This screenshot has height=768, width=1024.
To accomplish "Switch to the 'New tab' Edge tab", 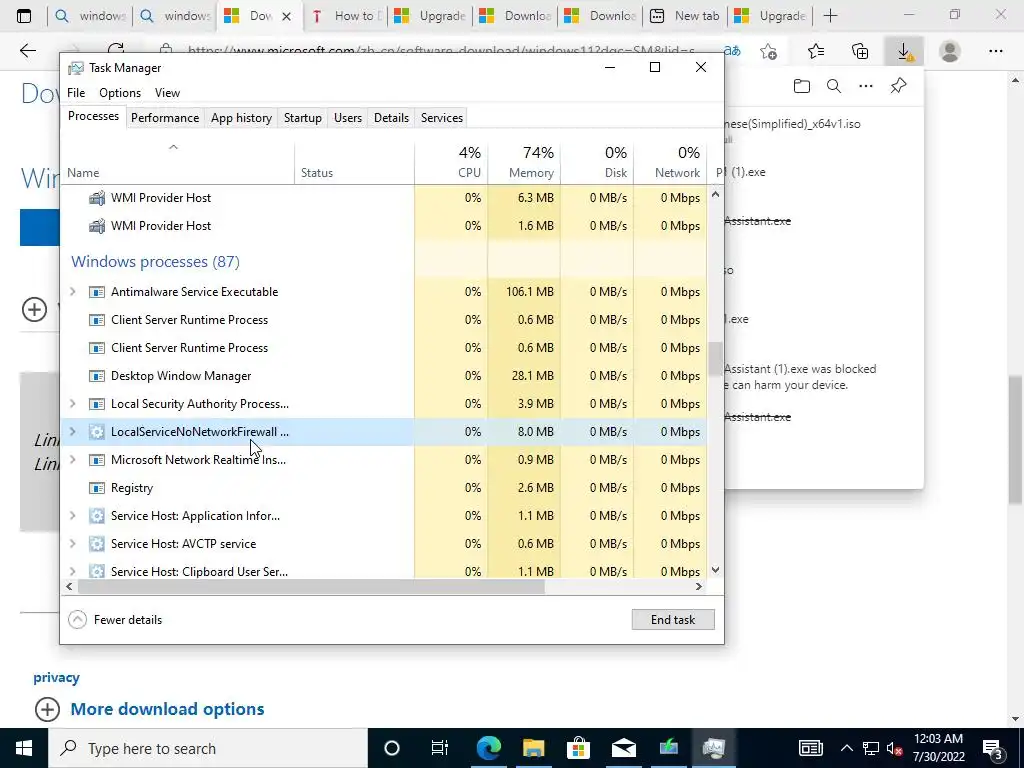I will click(x=684, y=16).
